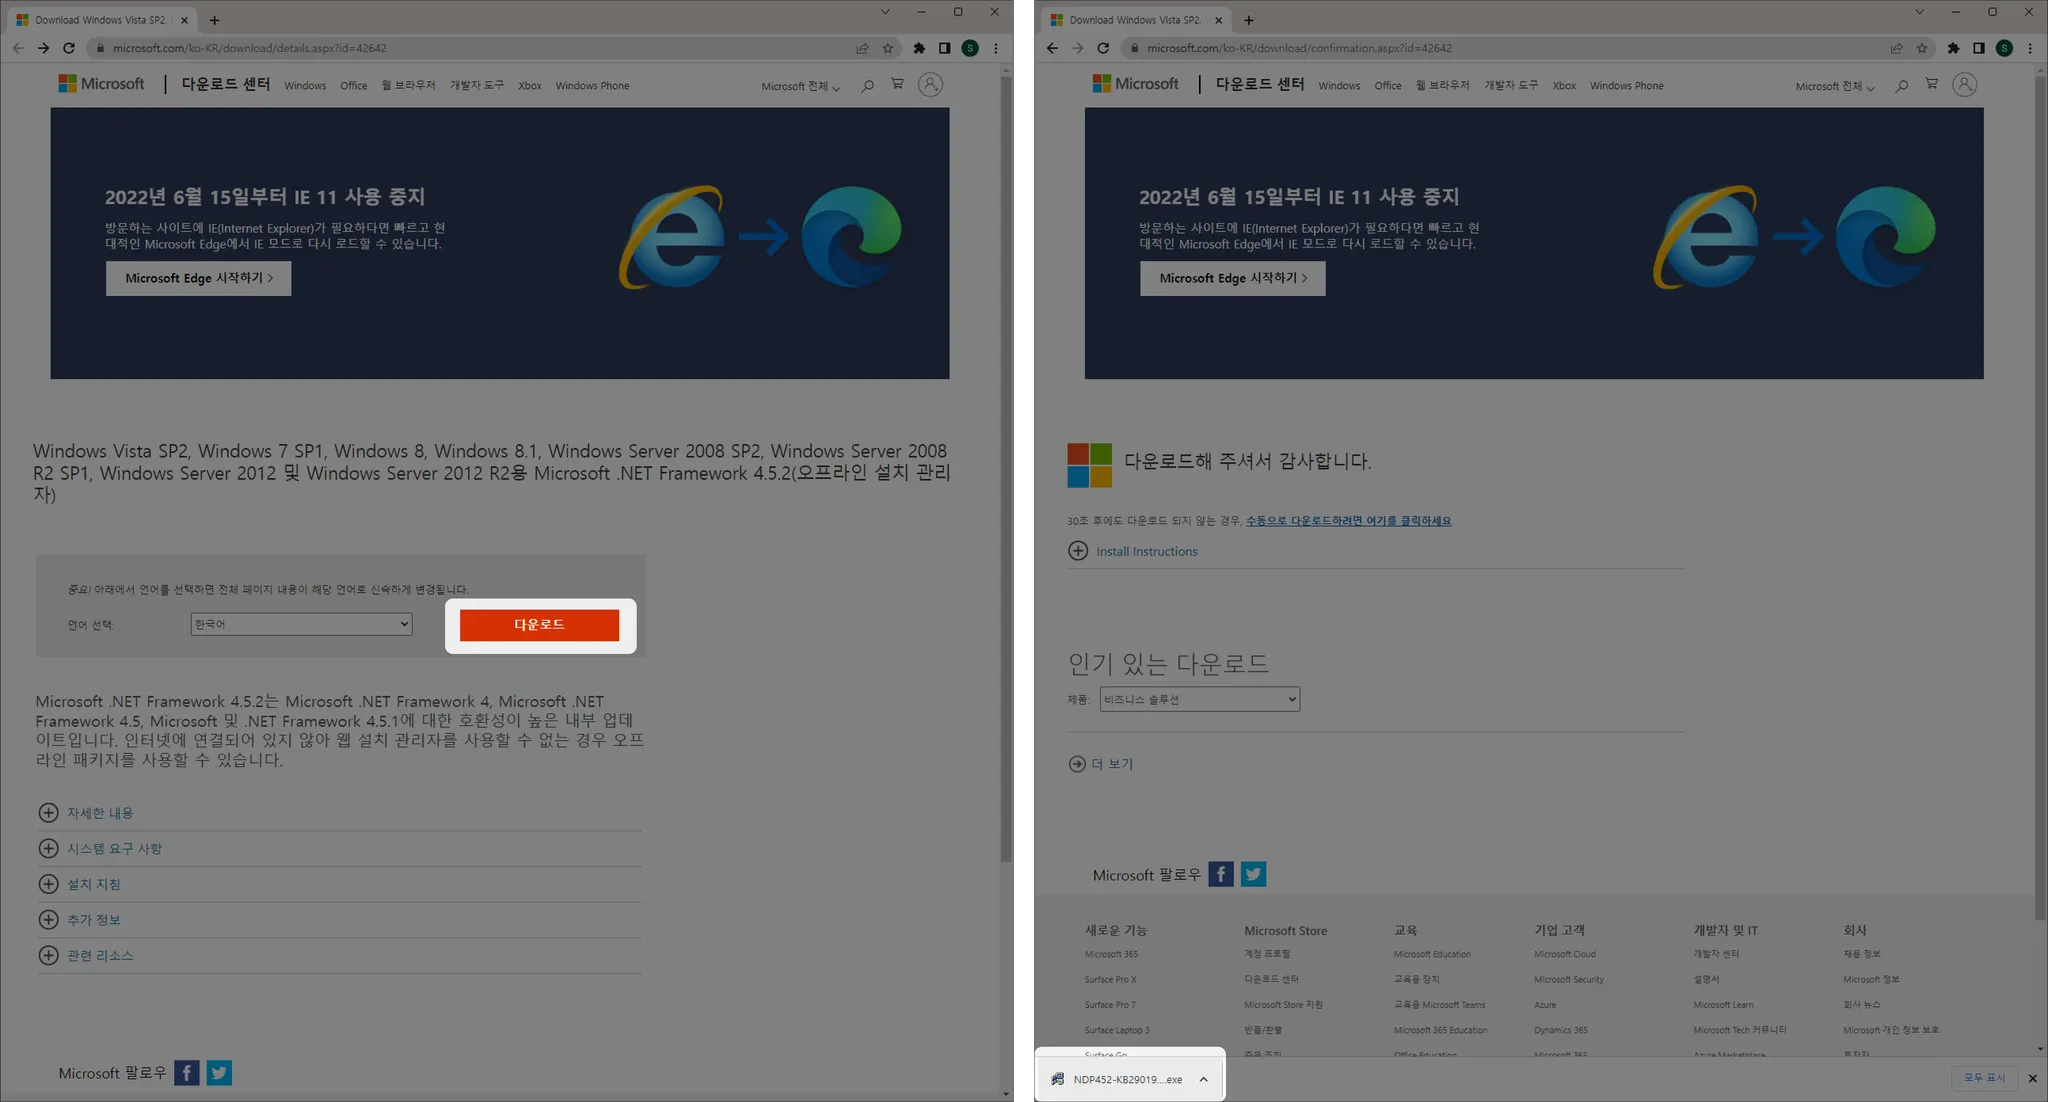
Task: Click the red 다운로드 download button
Action: click(539, 625)
